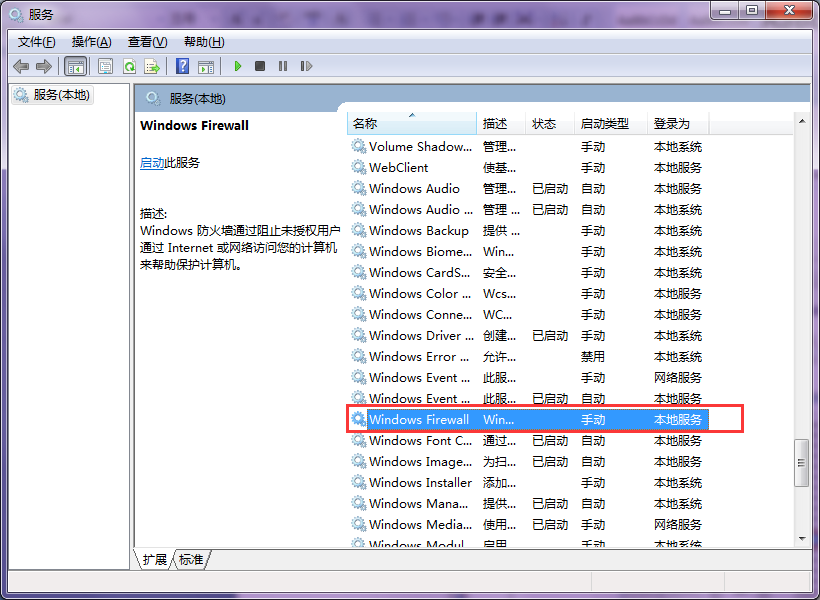The height and width of the screenshot is (600, 820).
Task: Click the gear icon of Windows Firewall row
Action: pyautogui.click(x=358, y=419)
